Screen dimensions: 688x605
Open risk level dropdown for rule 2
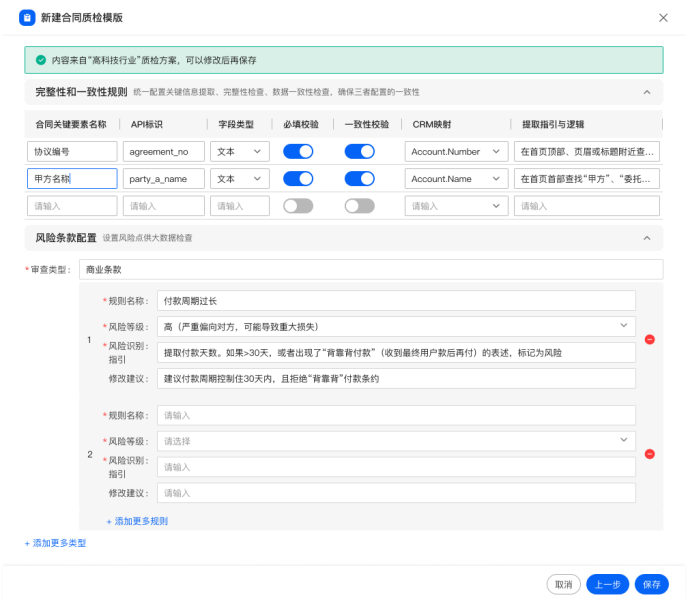coord(397,441)
